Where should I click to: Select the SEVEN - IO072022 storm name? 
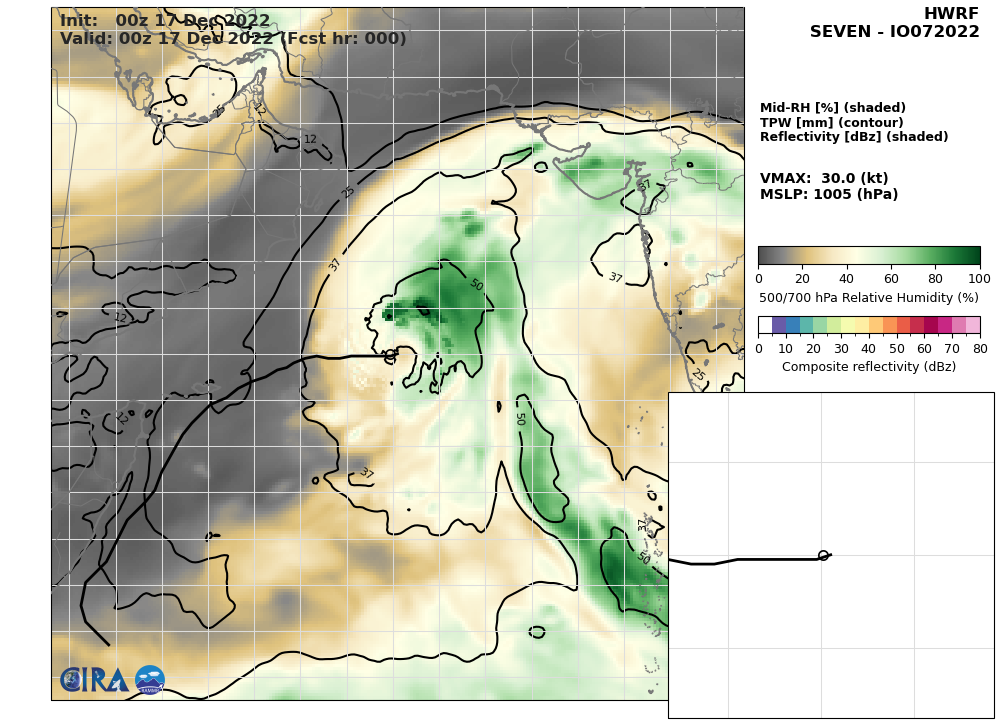894,32
